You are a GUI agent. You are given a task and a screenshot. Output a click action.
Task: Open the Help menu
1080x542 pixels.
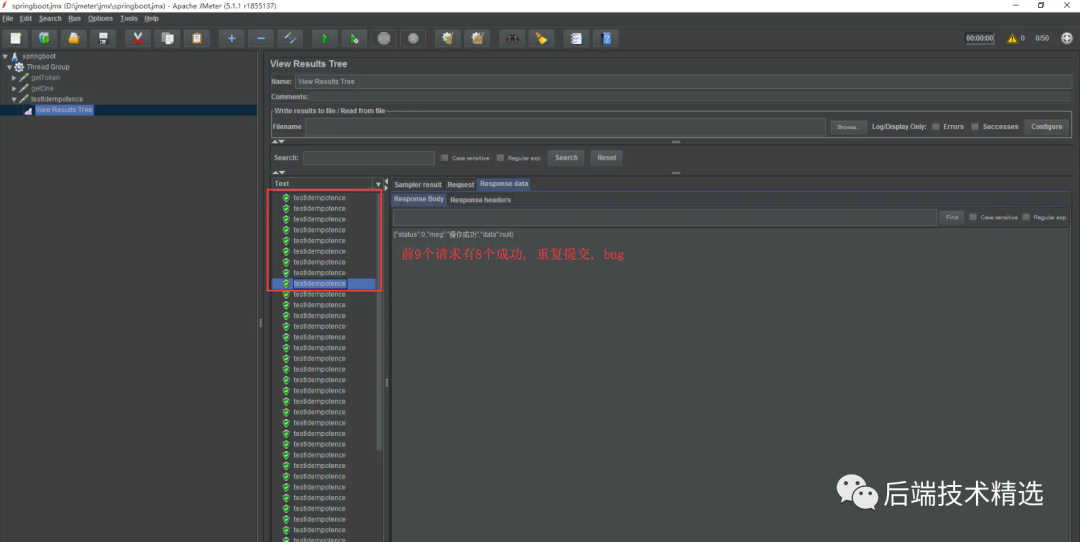point(152,19)
